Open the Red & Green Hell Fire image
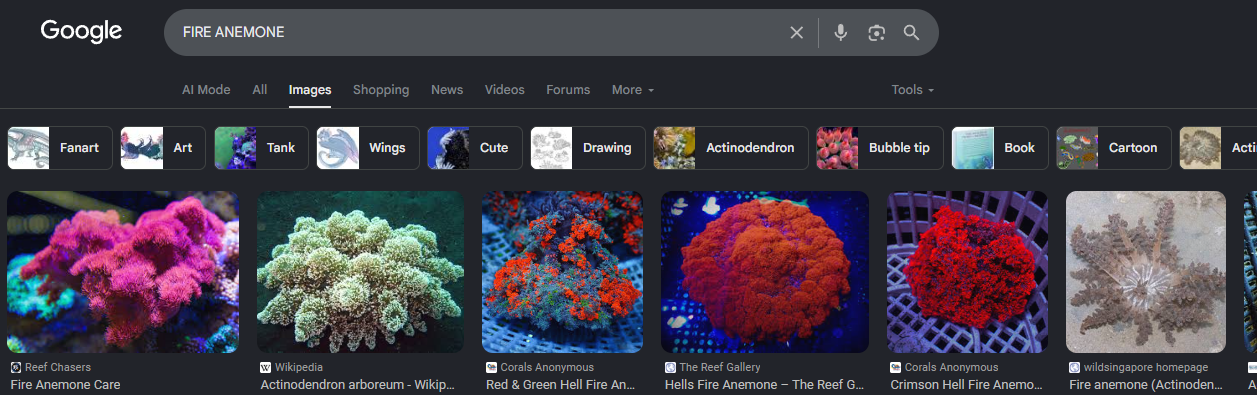The height and width of the screenshot is (395, 1257). [x=562, y=272]
